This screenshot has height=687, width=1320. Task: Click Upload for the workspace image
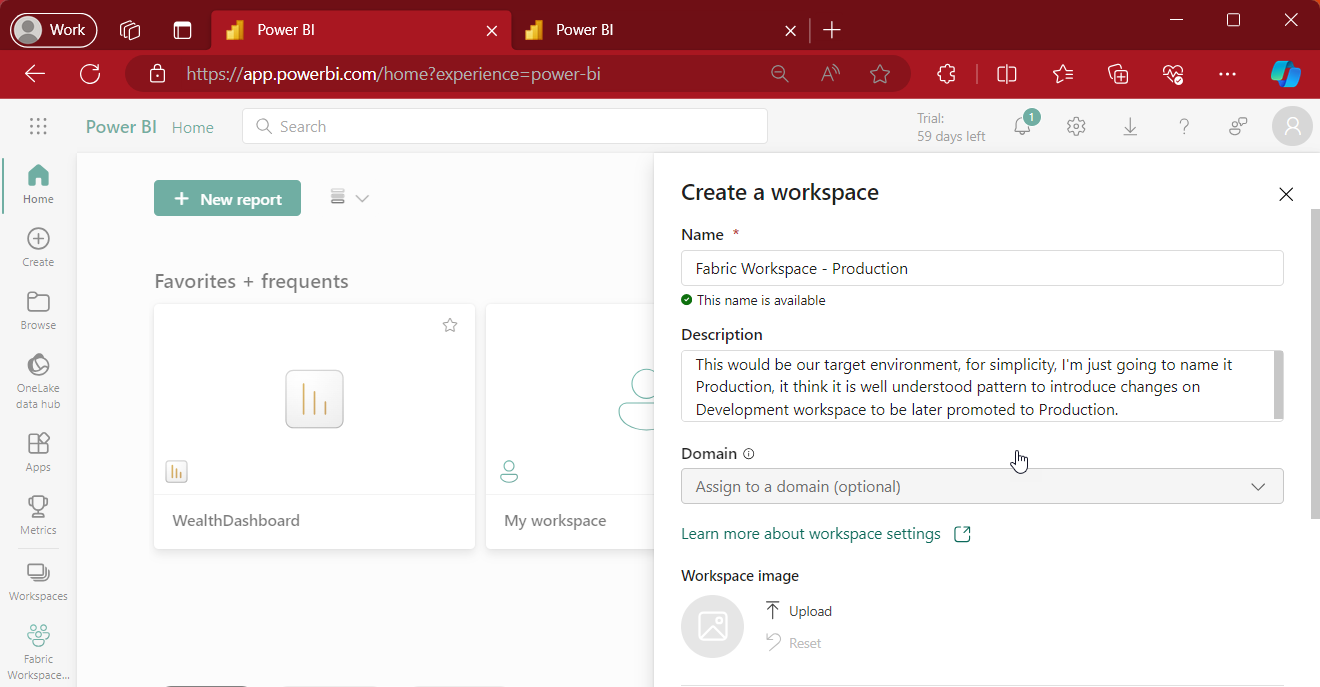tap(798, 610)
